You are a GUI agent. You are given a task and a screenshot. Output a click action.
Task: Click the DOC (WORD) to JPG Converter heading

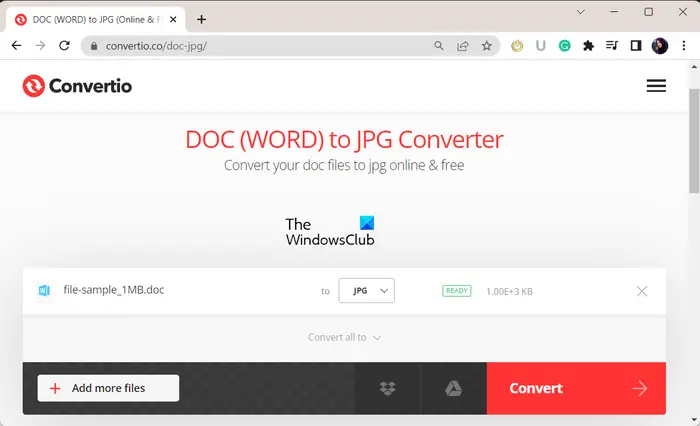click(x=344, y=139)
